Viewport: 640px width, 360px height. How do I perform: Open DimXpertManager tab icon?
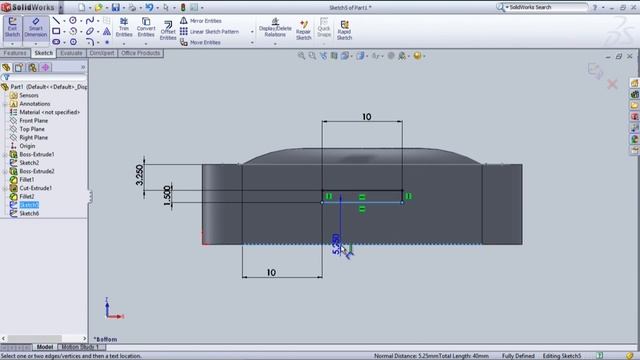[45, 67]
